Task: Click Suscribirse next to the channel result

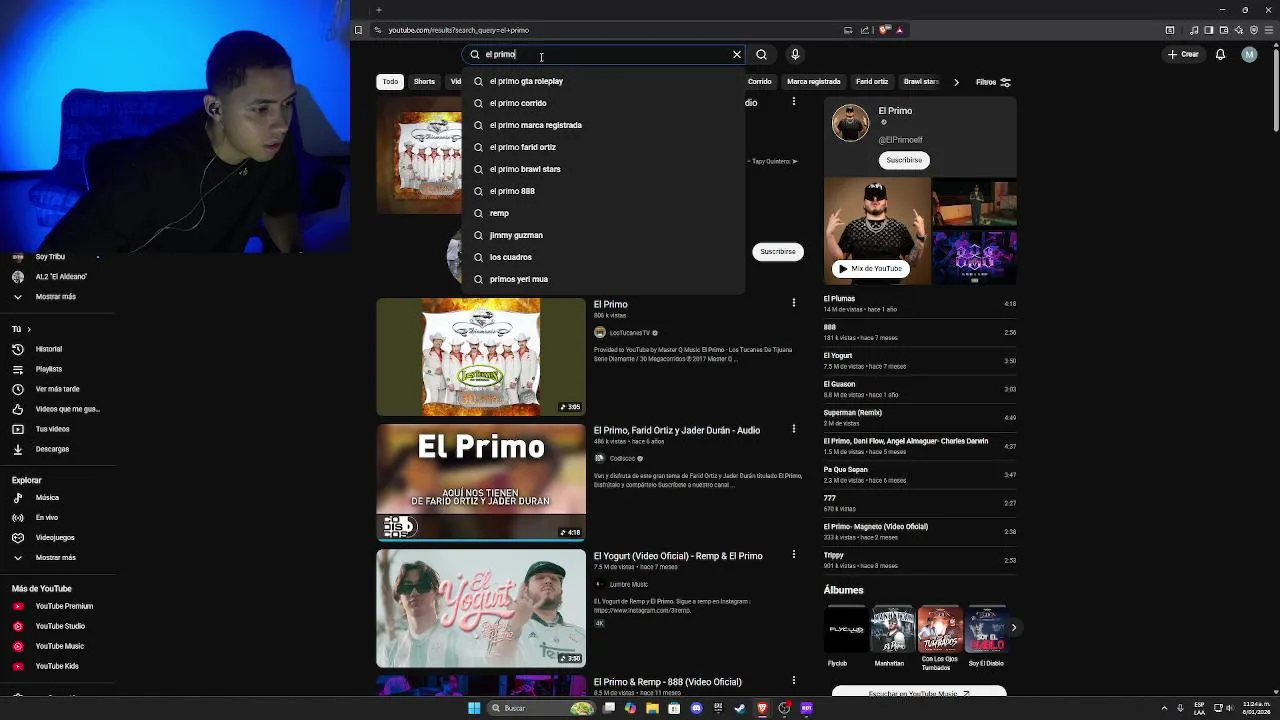Action: coord(777,252)
